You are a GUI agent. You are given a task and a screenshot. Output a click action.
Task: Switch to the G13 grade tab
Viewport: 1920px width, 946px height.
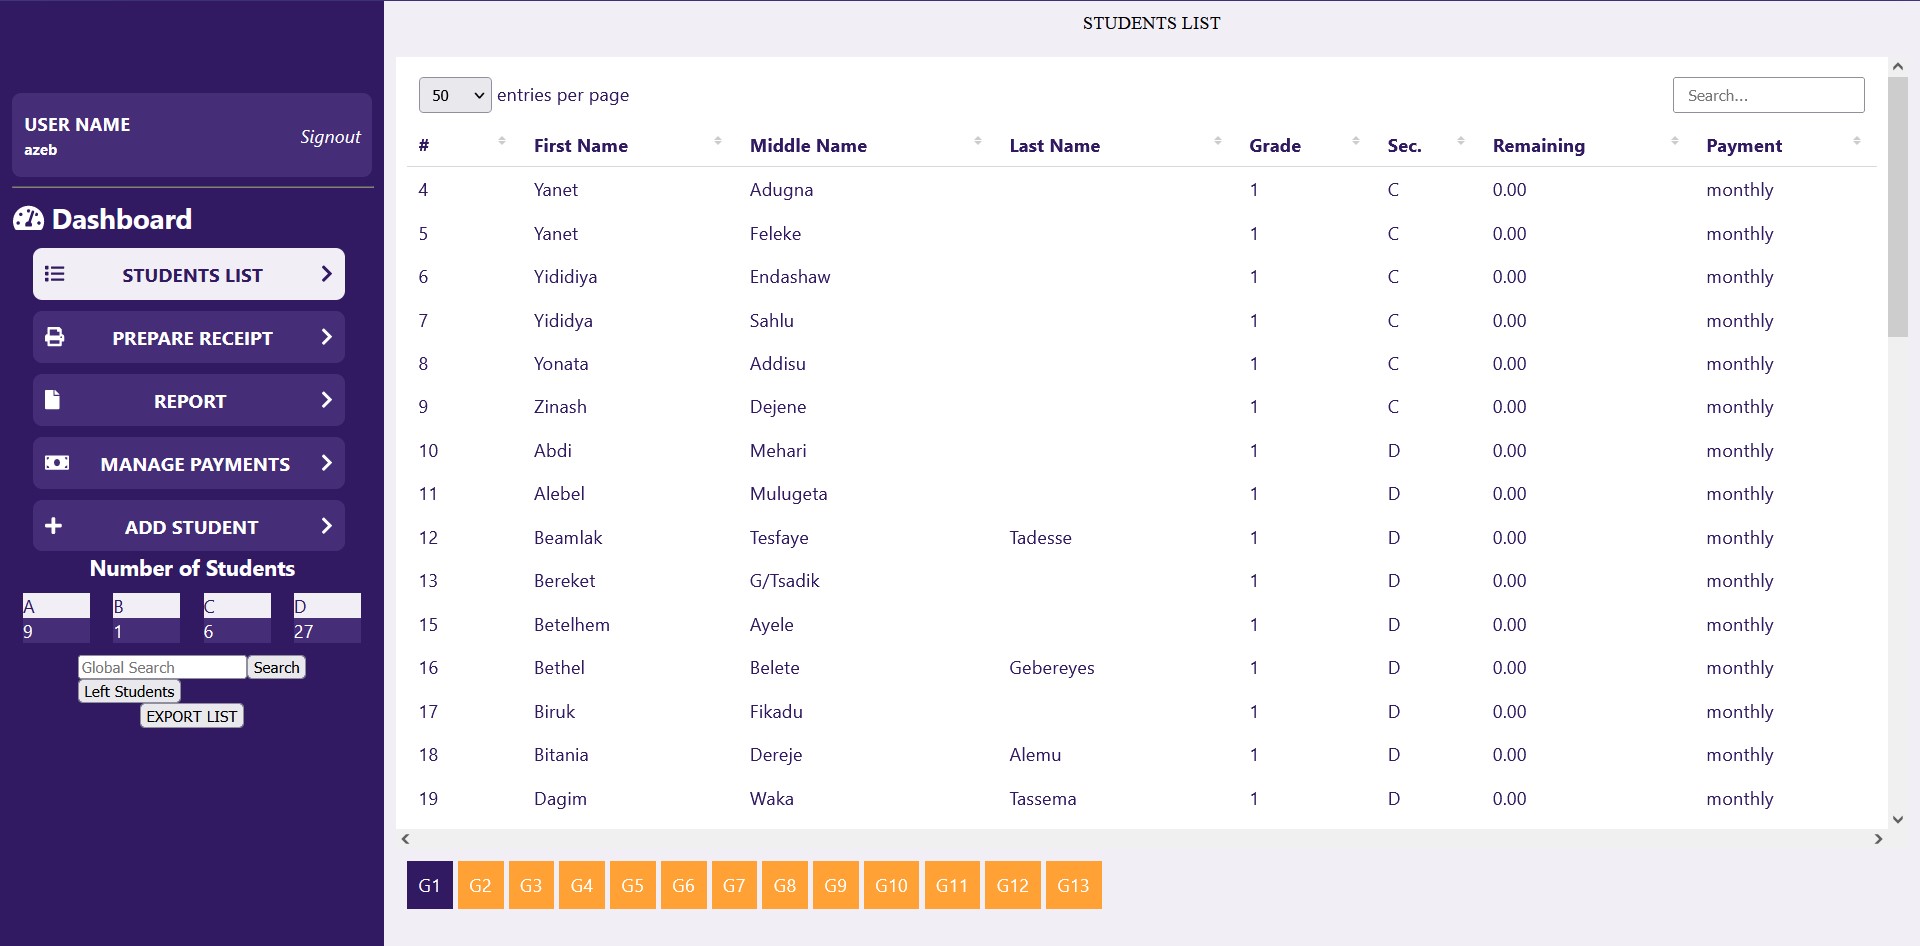coord(1073,885)
